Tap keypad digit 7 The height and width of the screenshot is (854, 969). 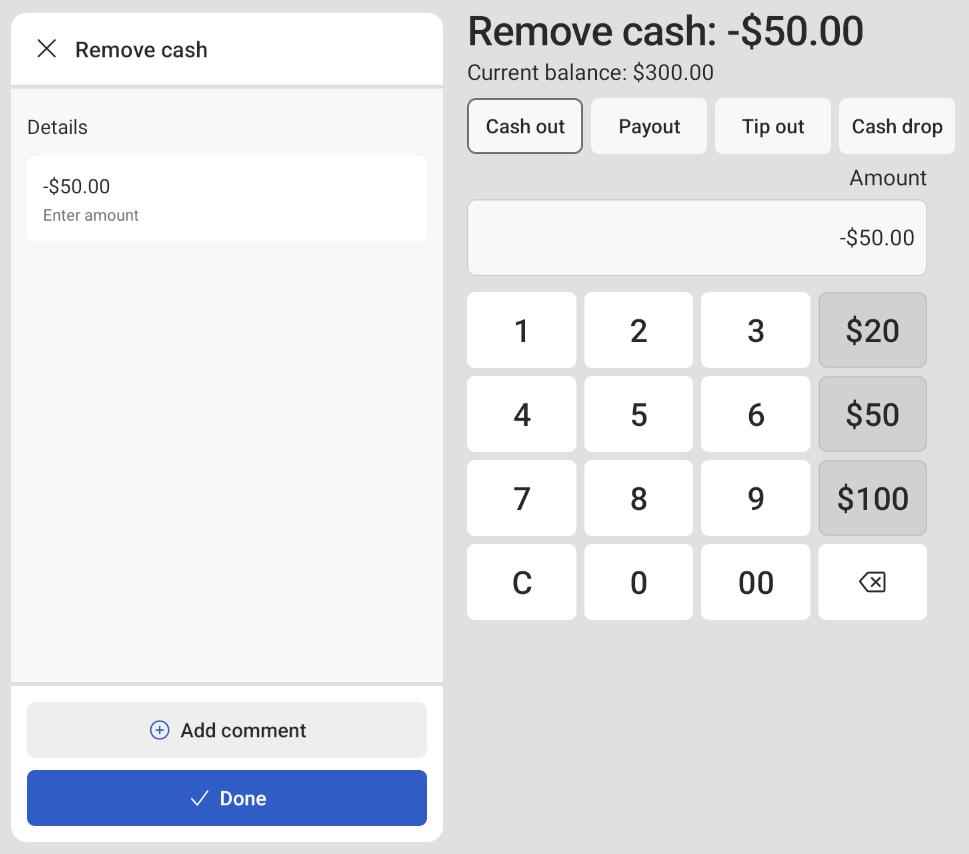pos(522,499)
